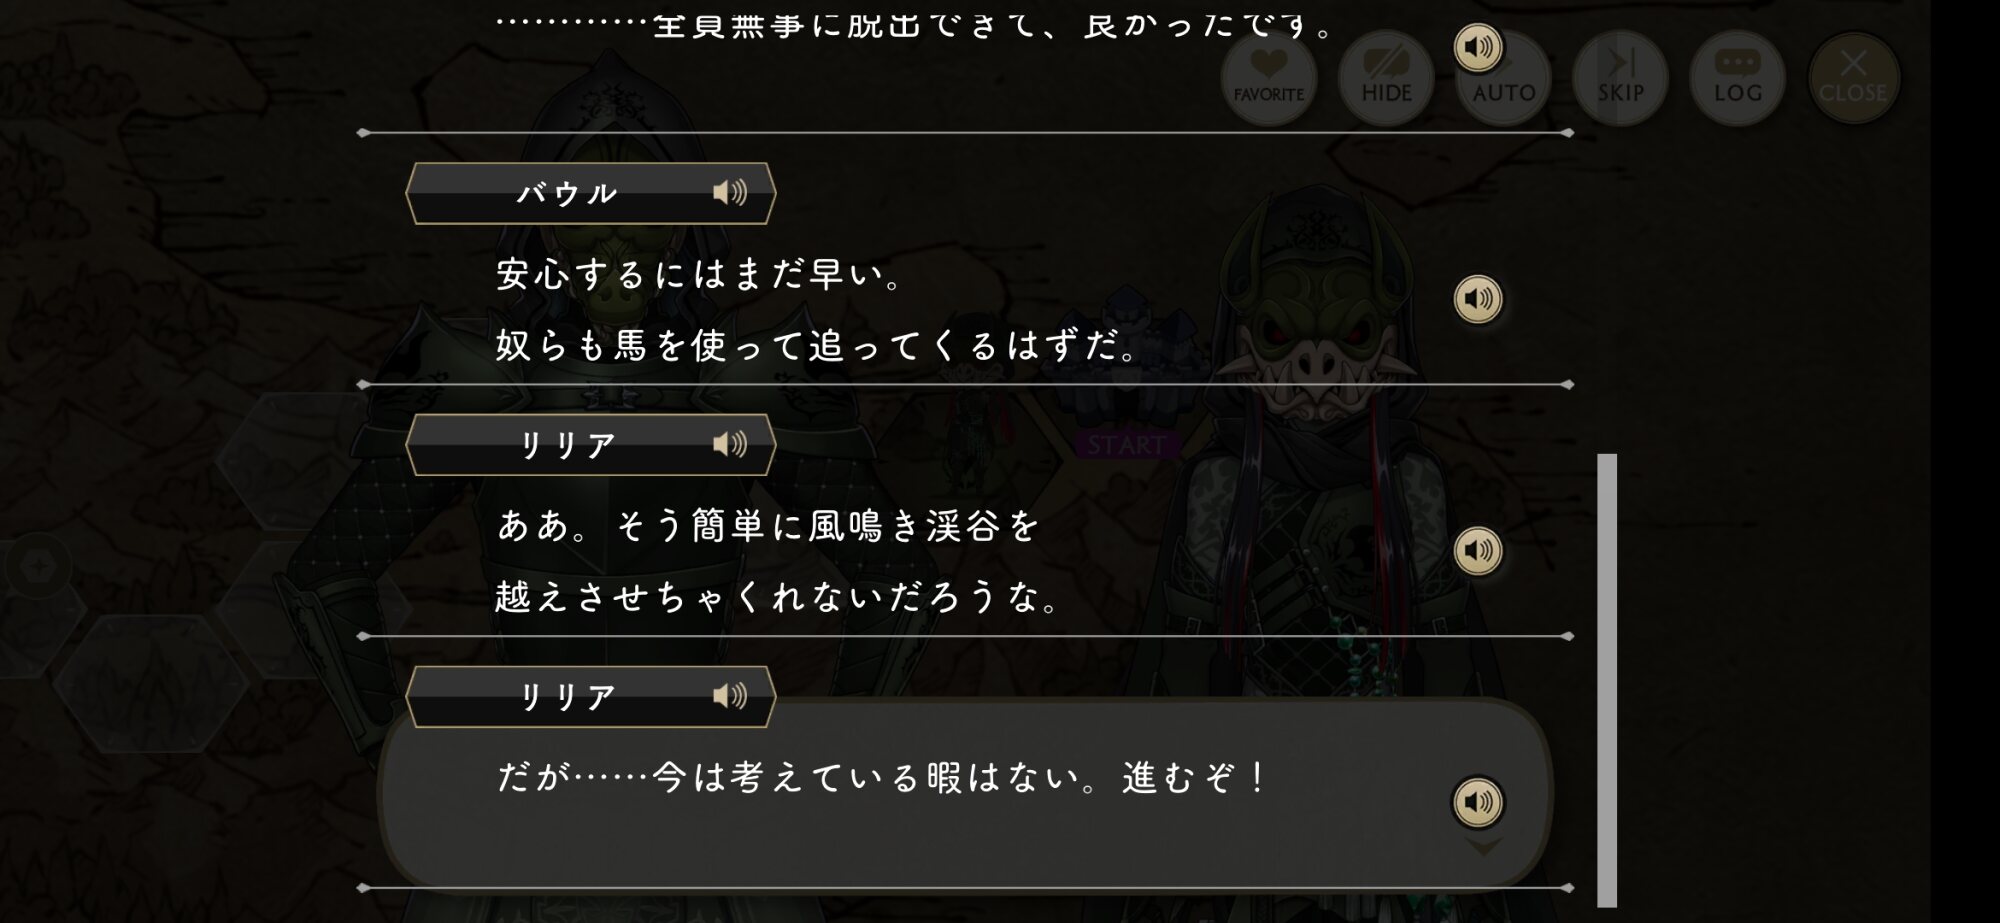Close the log with CLOSE button

[x=1853, y=78]
